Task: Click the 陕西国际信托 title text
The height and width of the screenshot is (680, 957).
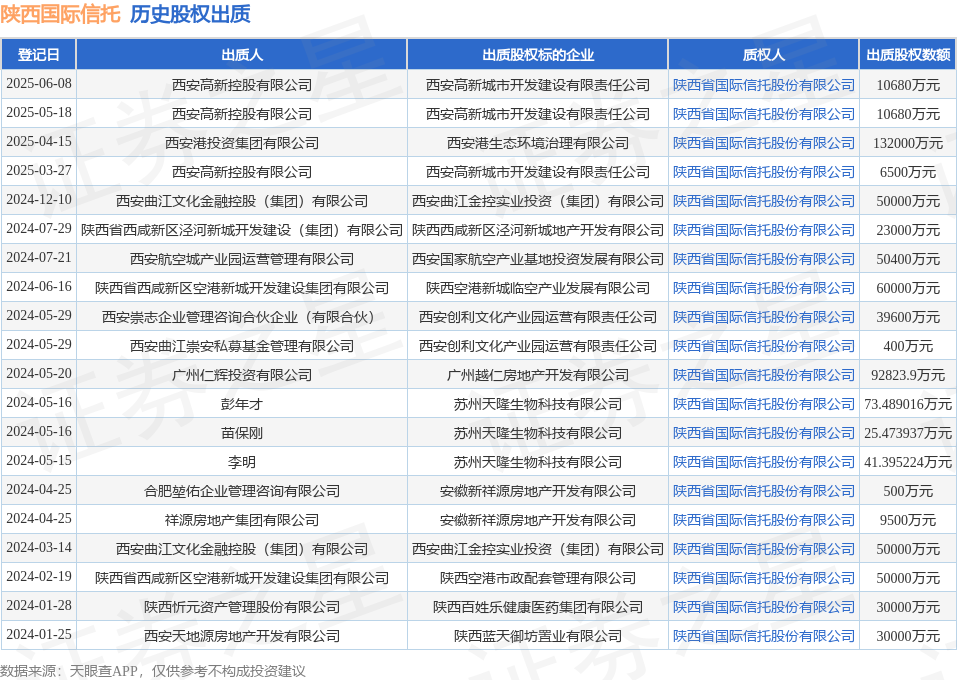Action: (60, 14)
